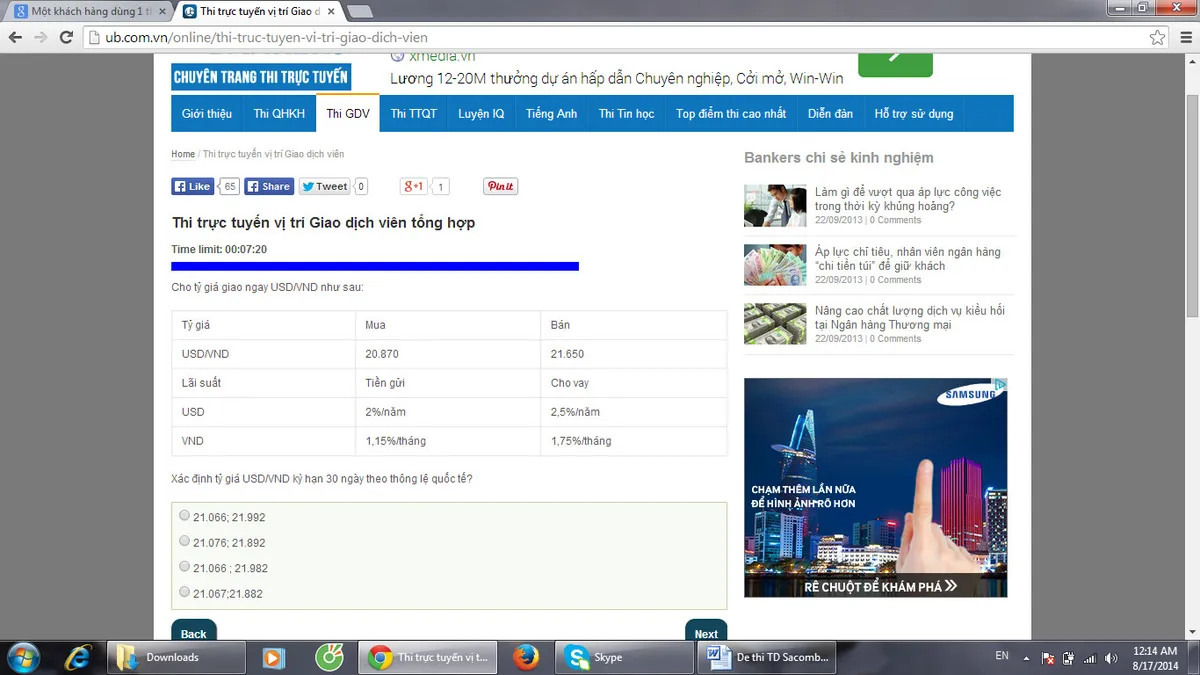
Task: Bookmark this page with the star icon
Action: coord(1157,37)
